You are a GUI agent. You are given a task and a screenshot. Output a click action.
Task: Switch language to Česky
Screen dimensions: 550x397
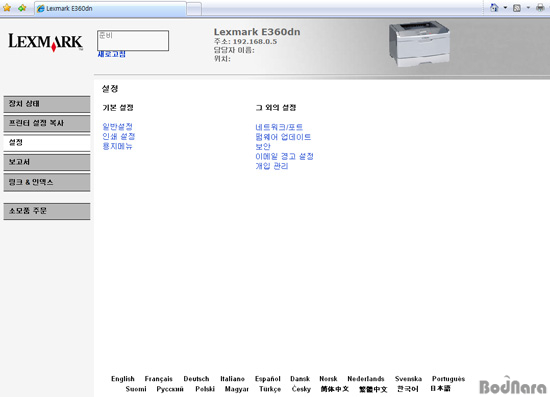[301, 389]
